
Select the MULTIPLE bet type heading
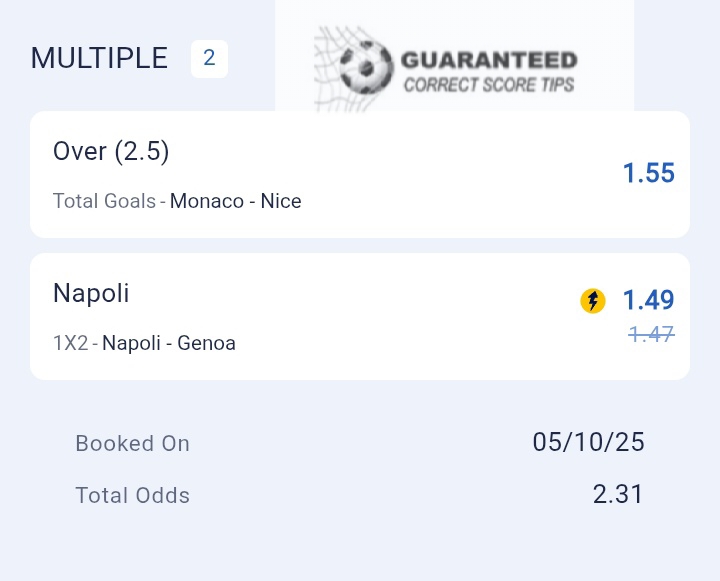pyautogui.click(x=99, y=58)
